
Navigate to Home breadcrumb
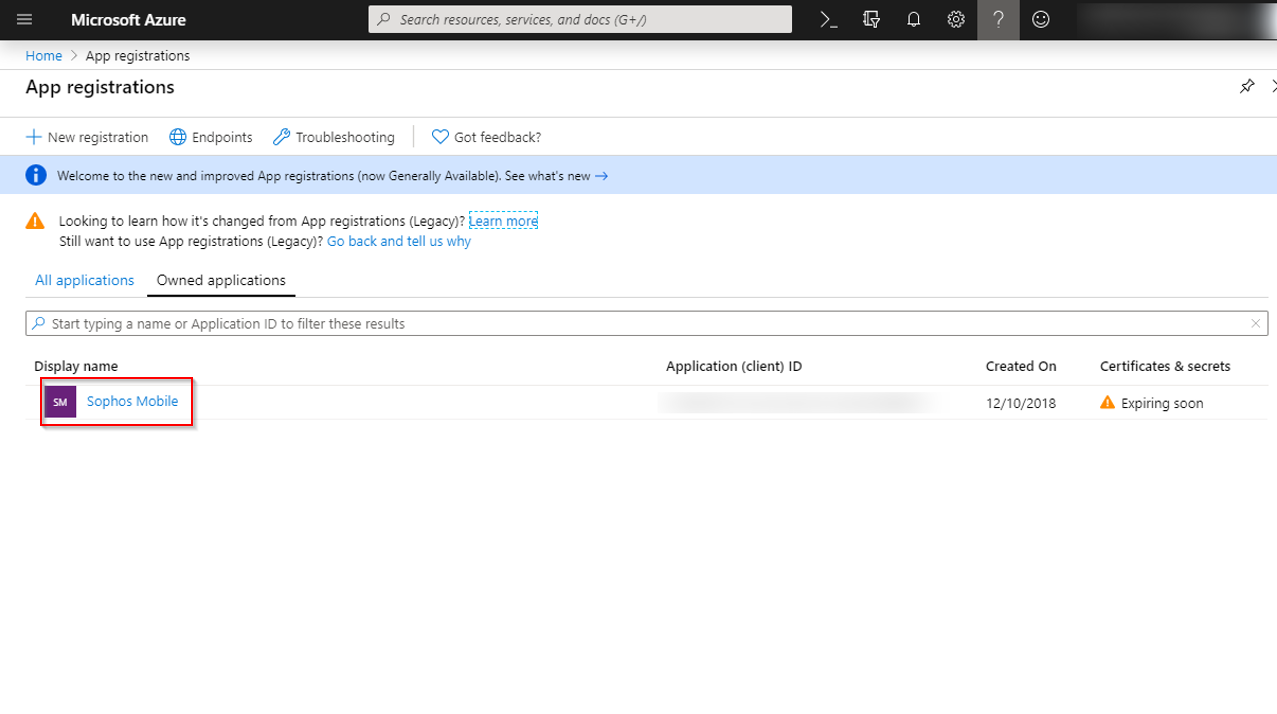[44, 56]
